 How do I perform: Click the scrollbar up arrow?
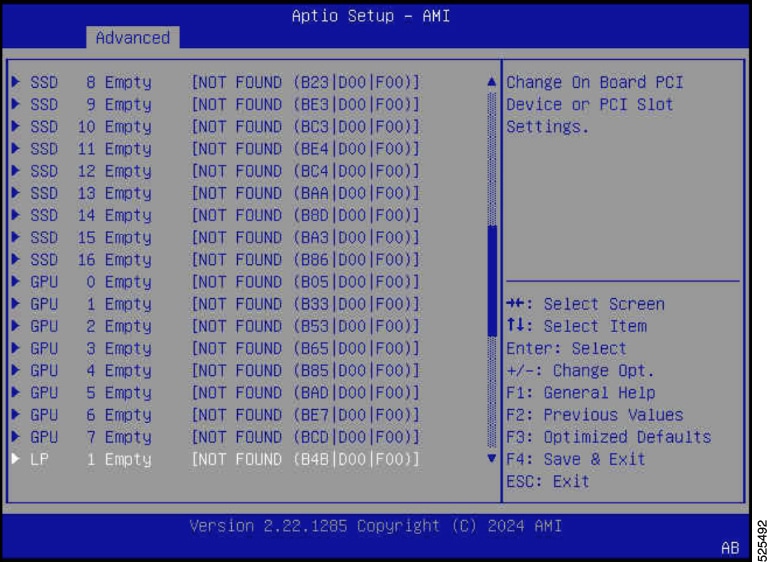pos(492,82)
